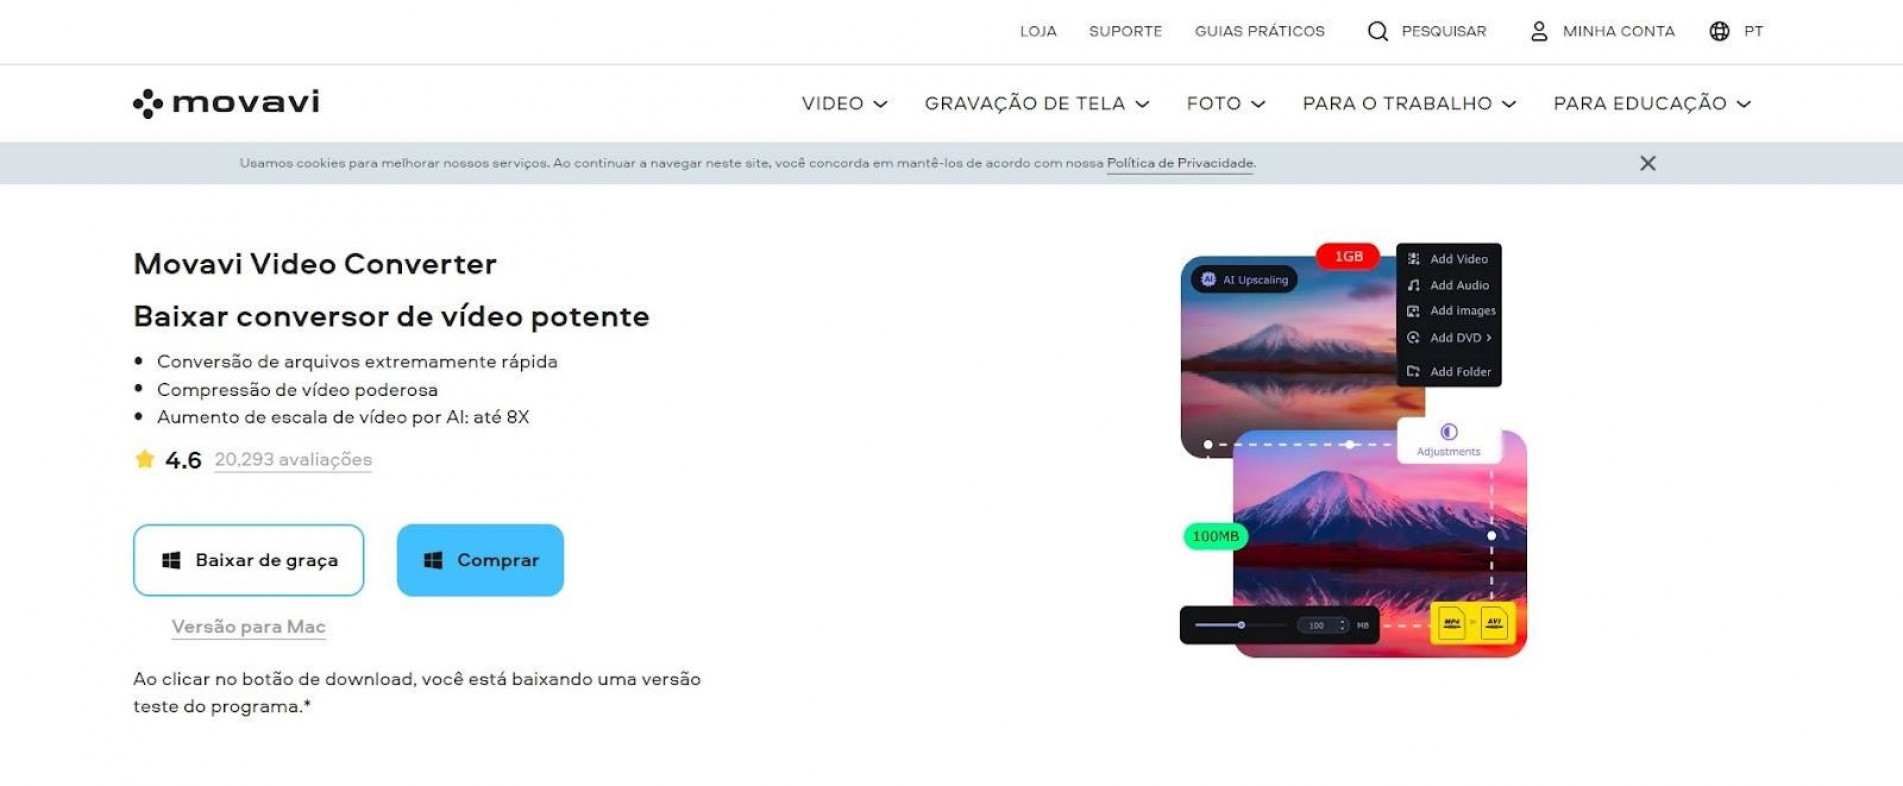Click the Adjustments icon in preview
The height and width of the screenshot is (786, 1903).
click(1447, 432)
